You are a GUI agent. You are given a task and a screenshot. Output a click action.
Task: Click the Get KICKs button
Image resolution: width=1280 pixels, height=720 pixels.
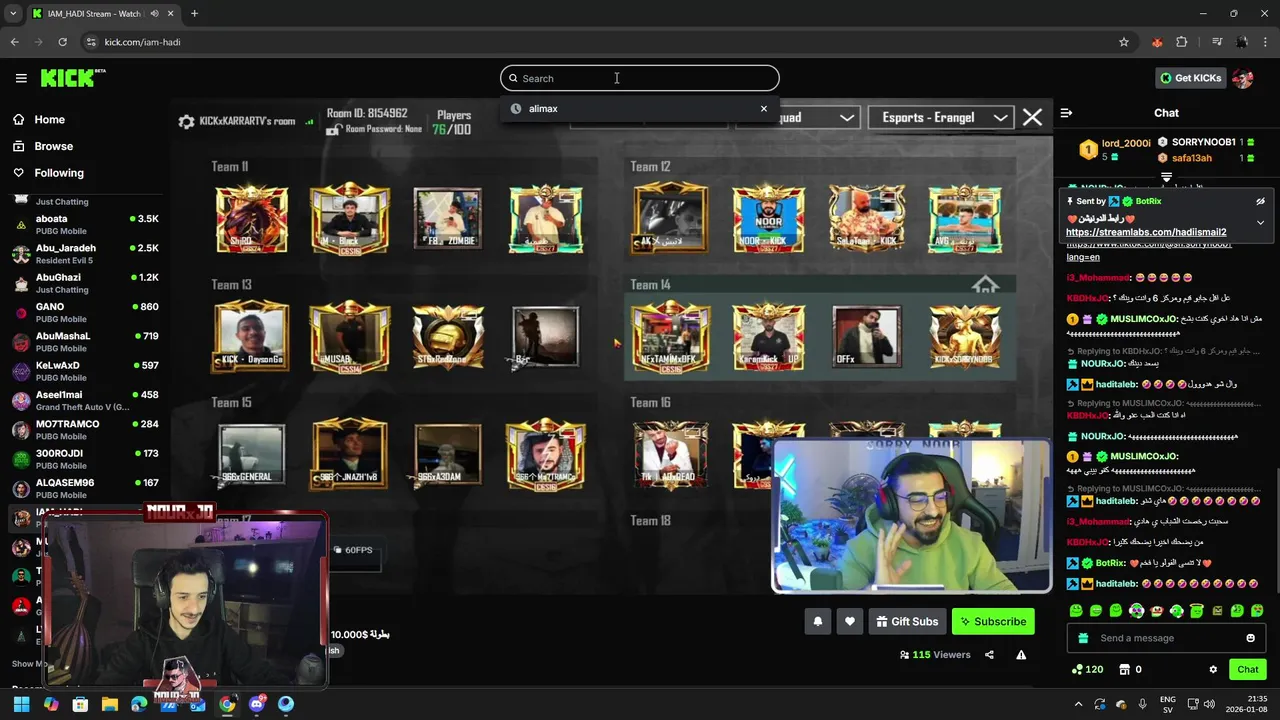[1190, 78]
